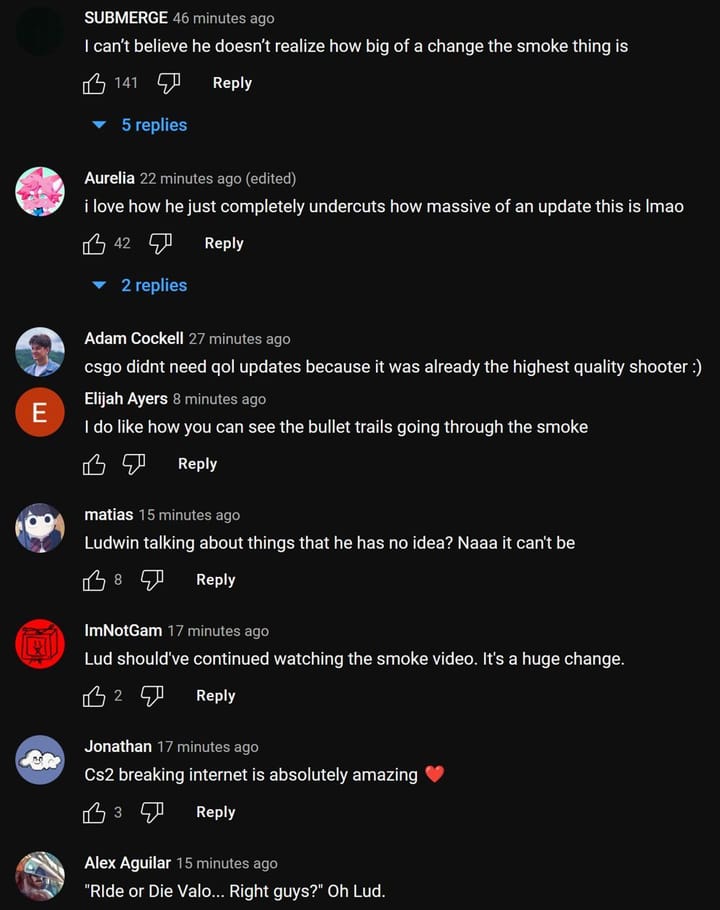Reply to matias' comment
The image size is (720, 910).
click(x=215, y=579)
